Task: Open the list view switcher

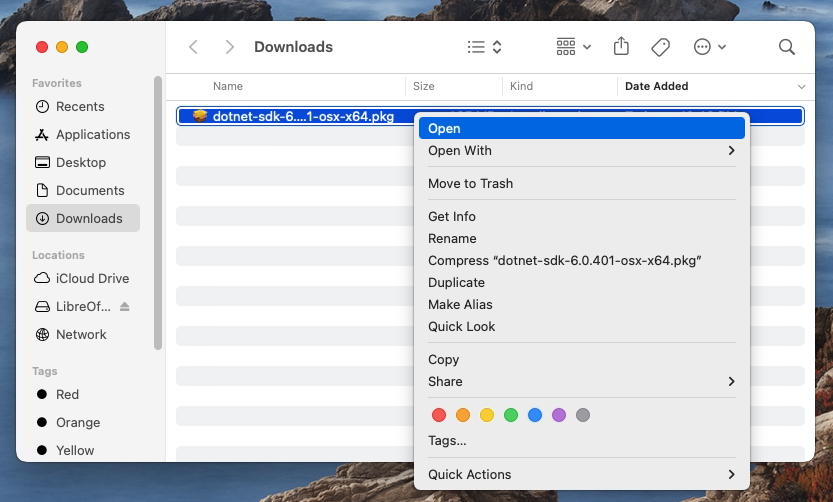Action: [484, 47]
